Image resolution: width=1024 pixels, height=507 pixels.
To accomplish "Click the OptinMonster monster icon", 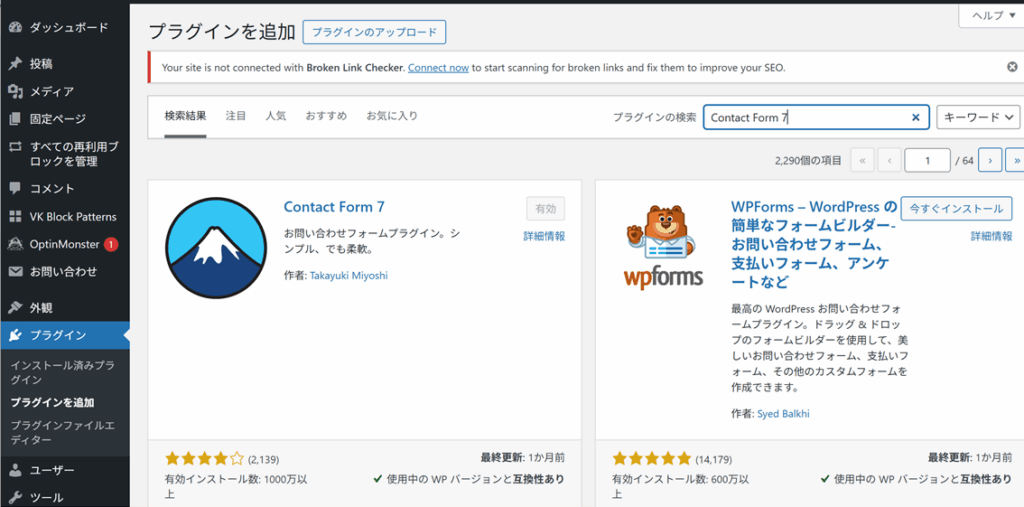I will click(16, 244).
